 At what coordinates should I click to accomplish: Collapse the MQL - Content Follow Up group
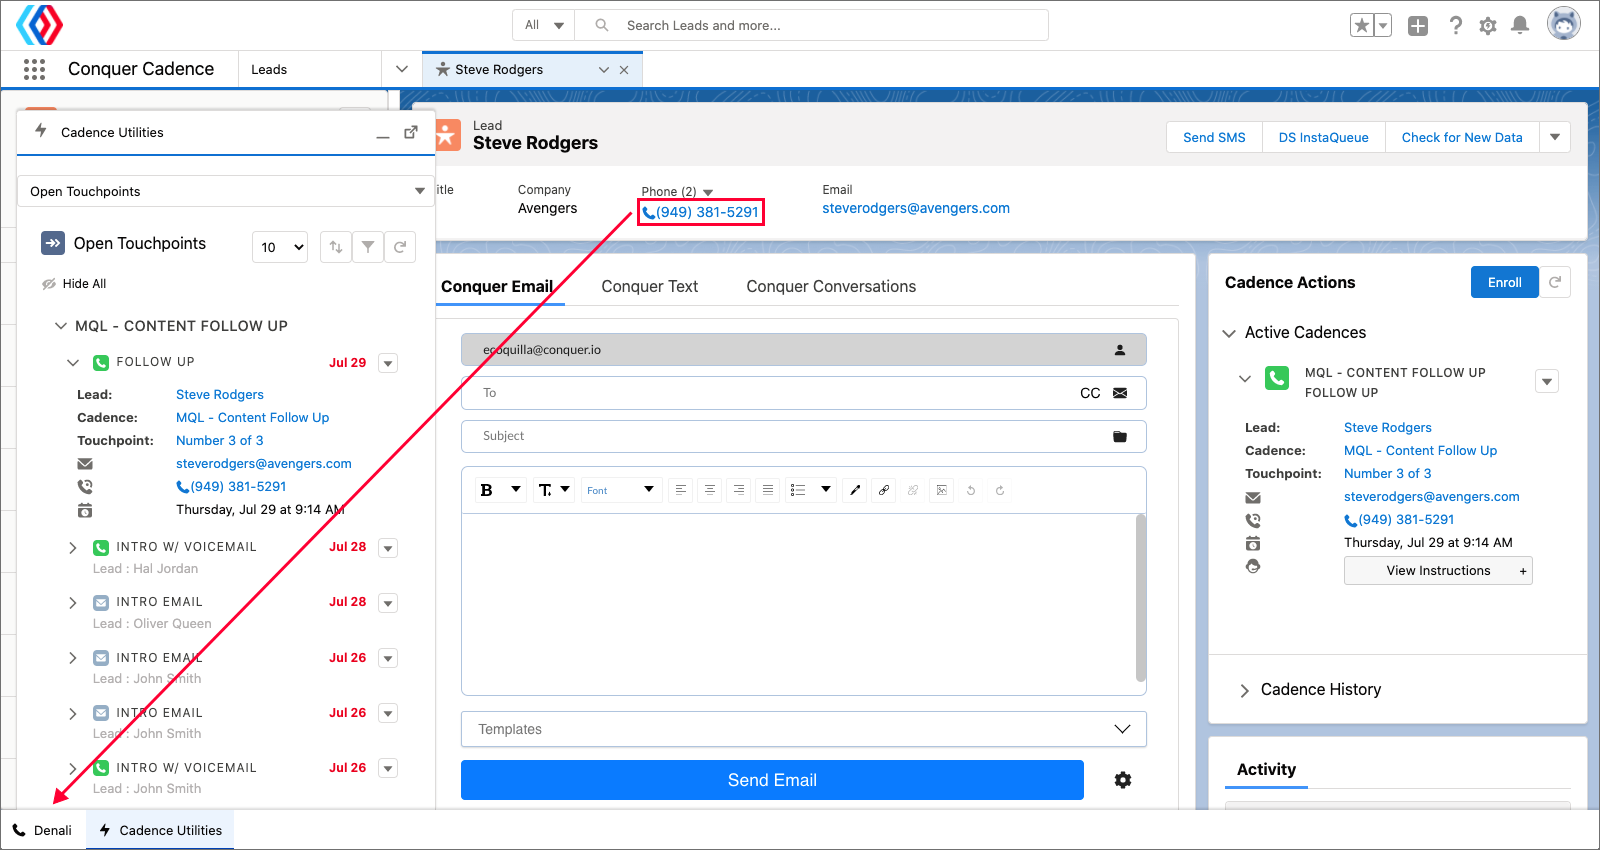(x=61, y=326)
